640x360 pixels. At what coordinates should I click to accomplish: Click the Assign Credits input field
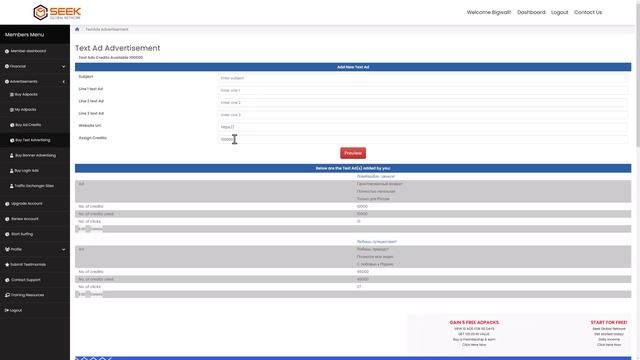(422, 139)
